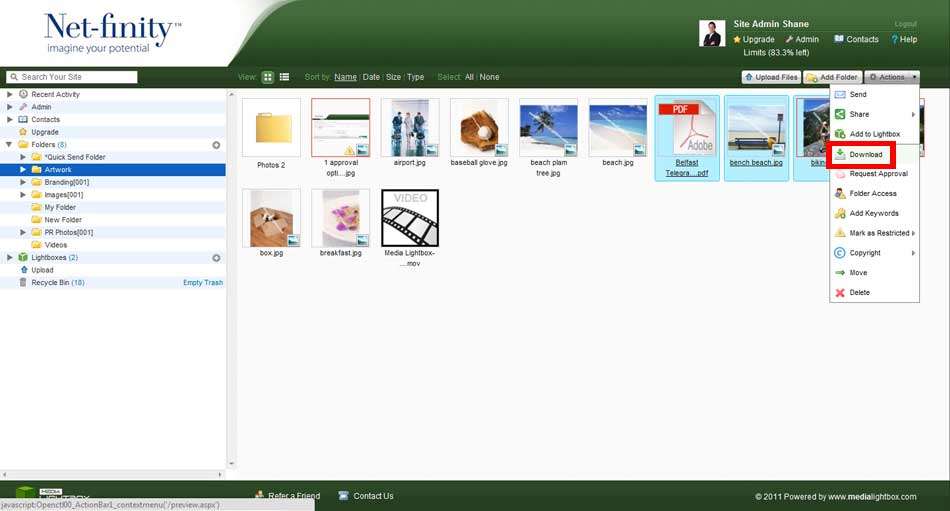Click the site admin profile picture
The image size is (950, 511).
coord(711,34)
